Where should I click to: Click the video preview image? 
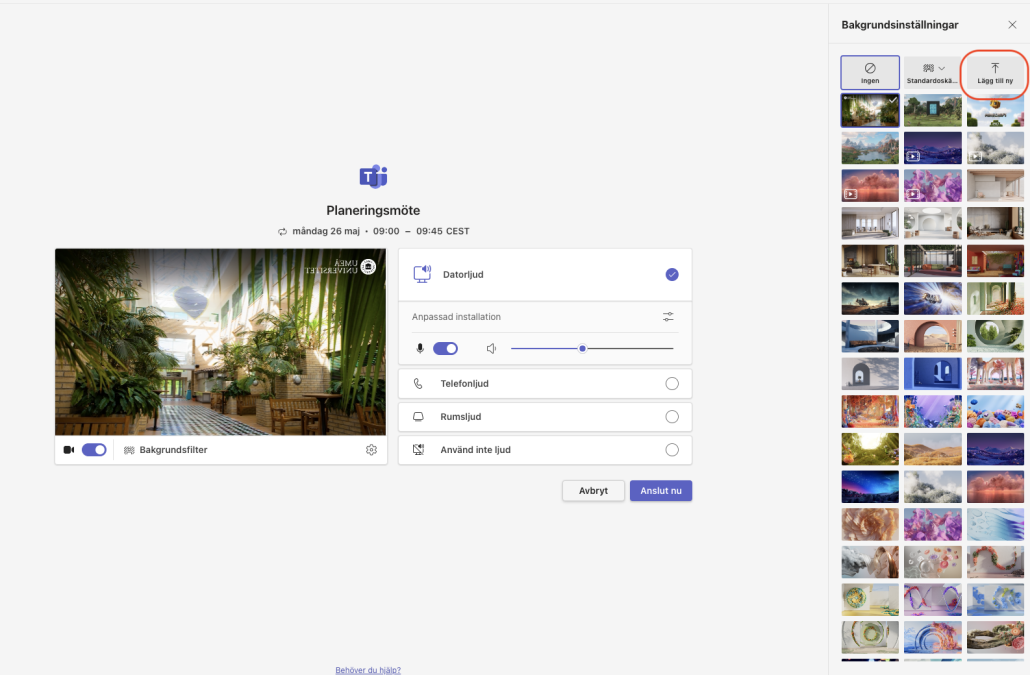click(x=221, y=342)
